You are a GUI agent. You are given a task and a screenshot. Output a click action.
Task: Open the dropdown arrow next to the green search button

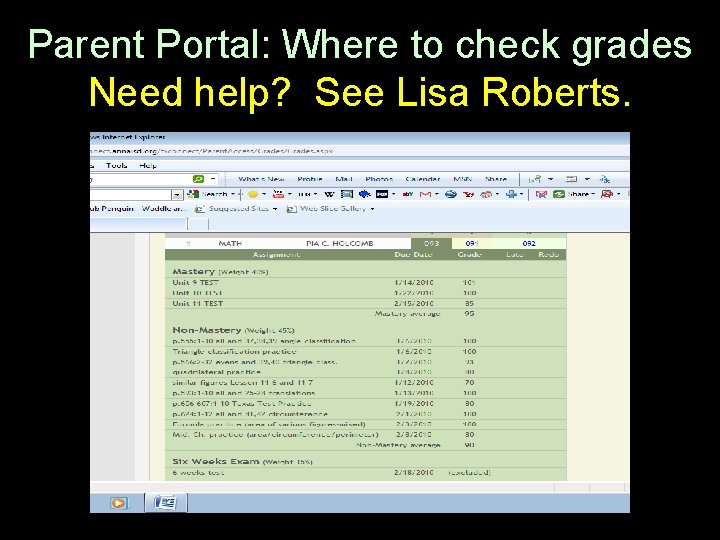(x=213, y=179)
